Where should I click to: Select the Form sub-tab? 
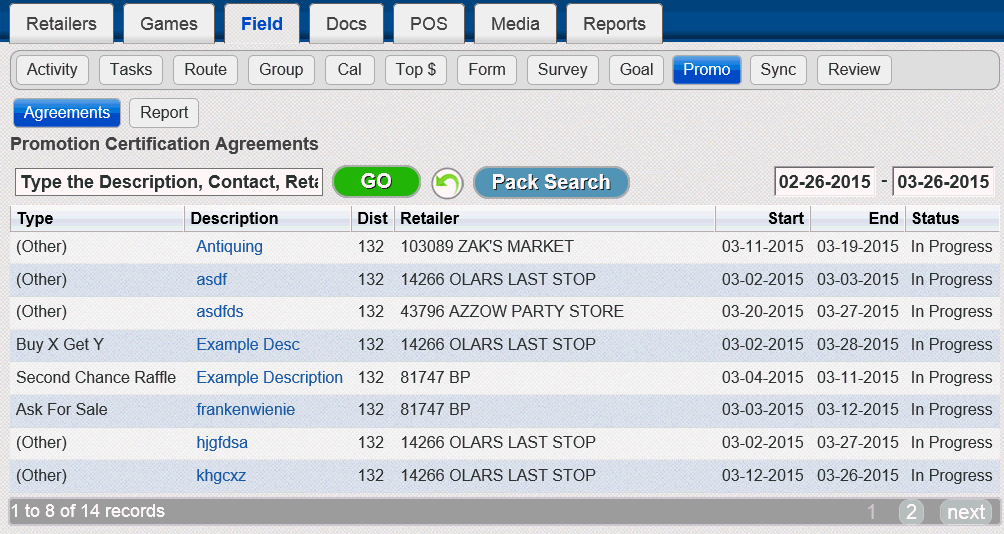[x=487, y=70]
